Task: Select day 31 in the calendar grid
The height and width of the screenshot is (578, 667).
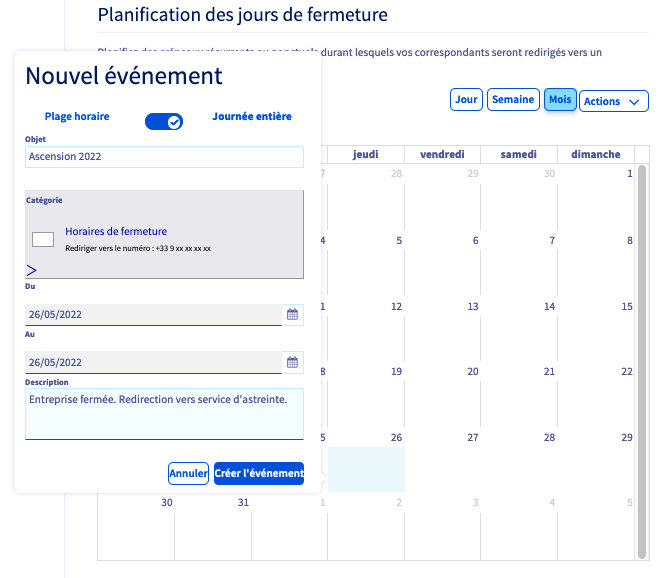Action: (x=242, y=502)
